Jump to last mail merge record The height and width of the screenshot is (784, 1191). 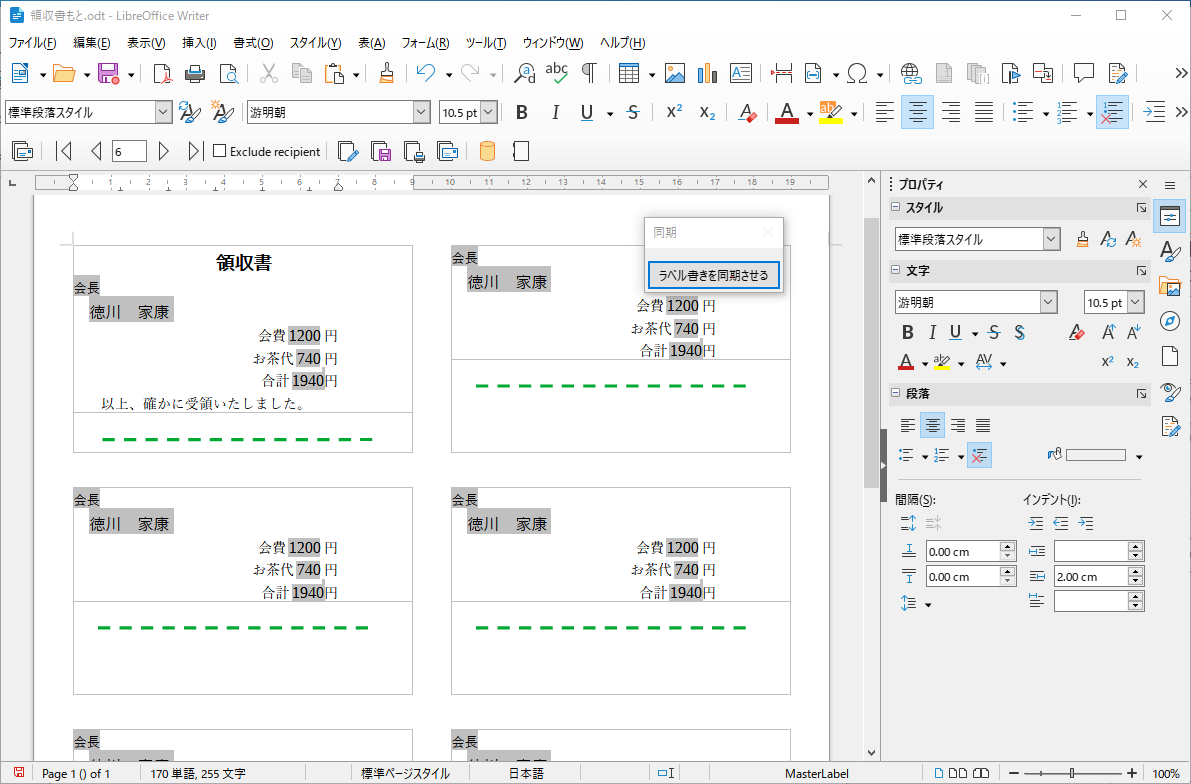(194, 151)
